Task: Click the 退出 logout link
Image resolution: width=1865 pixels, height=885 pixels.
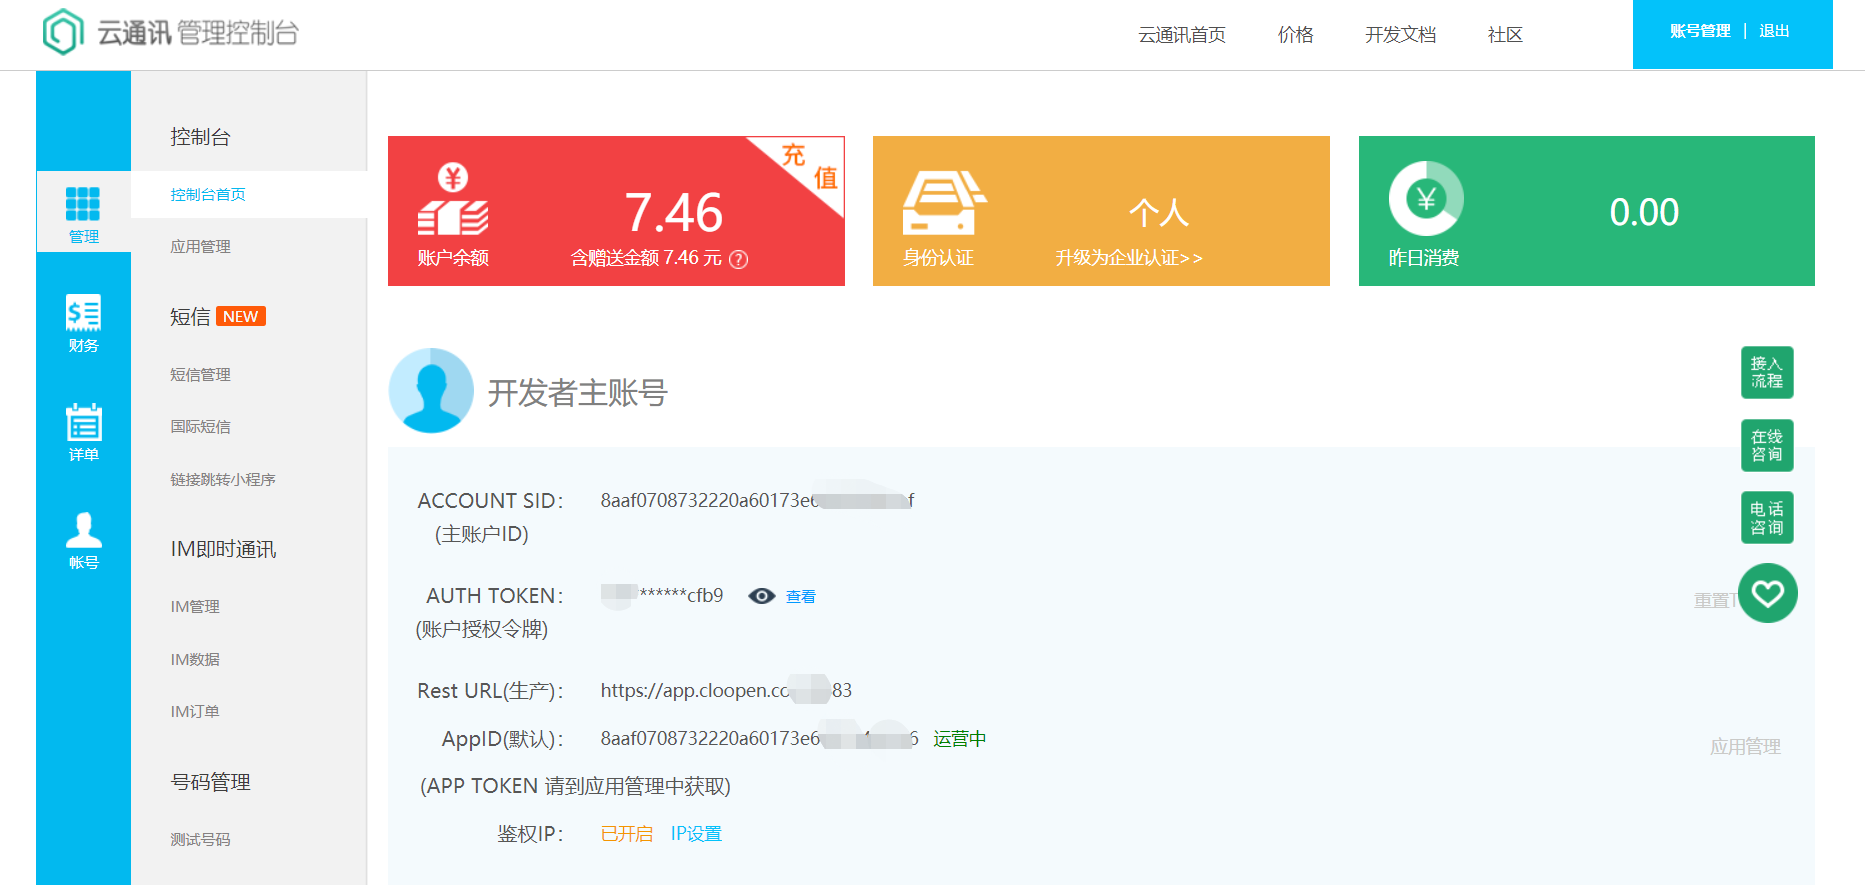Action: click(1774, 31)
